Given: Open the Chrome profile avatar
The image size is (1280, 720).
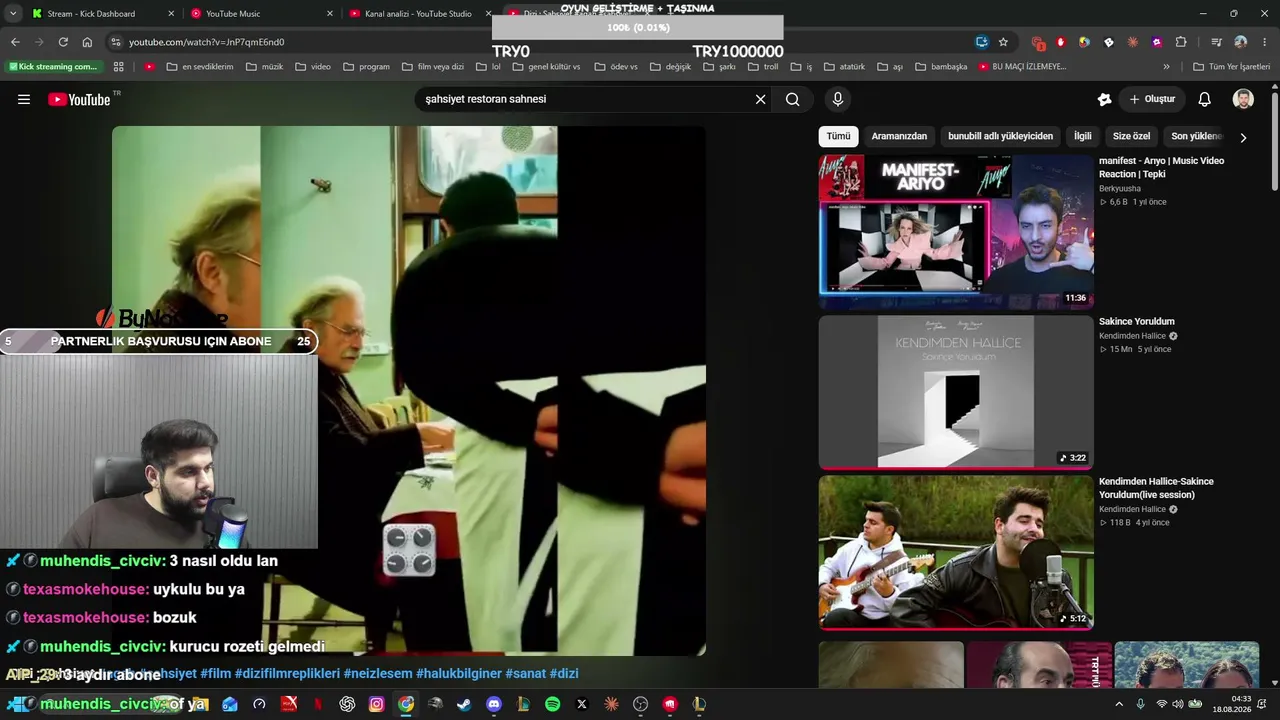Looking at the screenshot, I should point(1241,42).
